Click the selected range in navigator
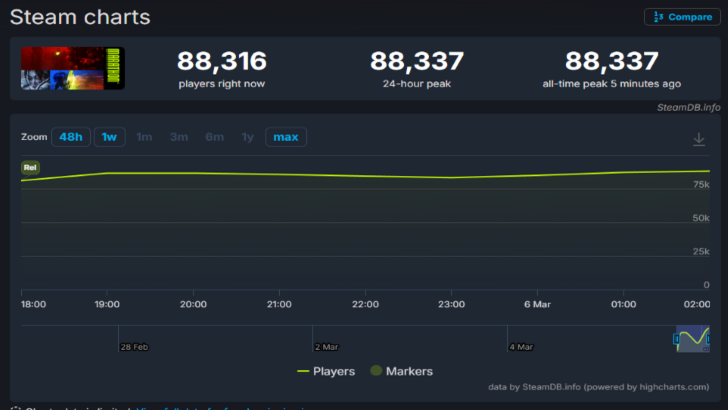This screenshot has height=410, width=728. coord(693,338)
